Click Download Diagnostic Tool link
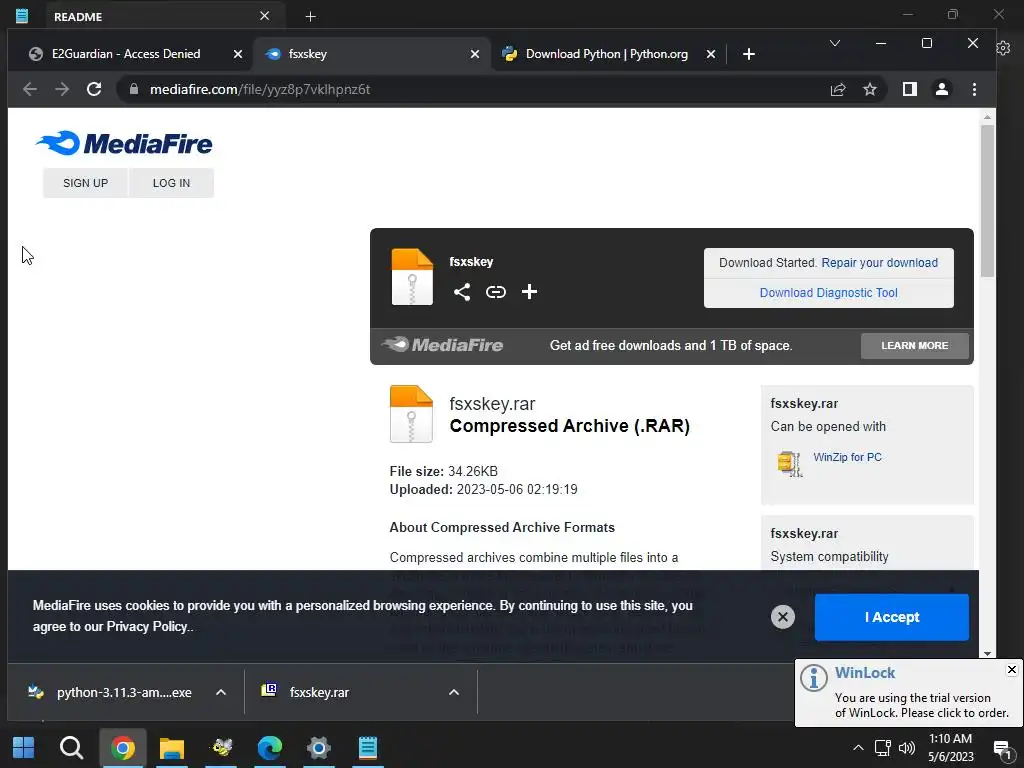The image size is (1024, 768). [x=828, y=293]
